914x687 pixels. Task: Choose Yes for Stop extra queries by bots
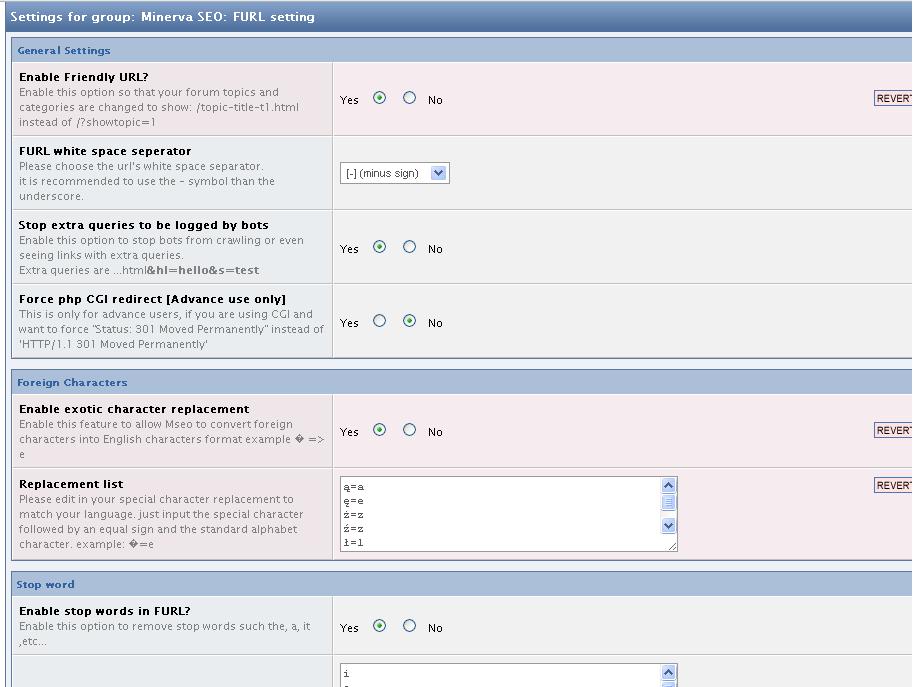(x=379, y=247)
